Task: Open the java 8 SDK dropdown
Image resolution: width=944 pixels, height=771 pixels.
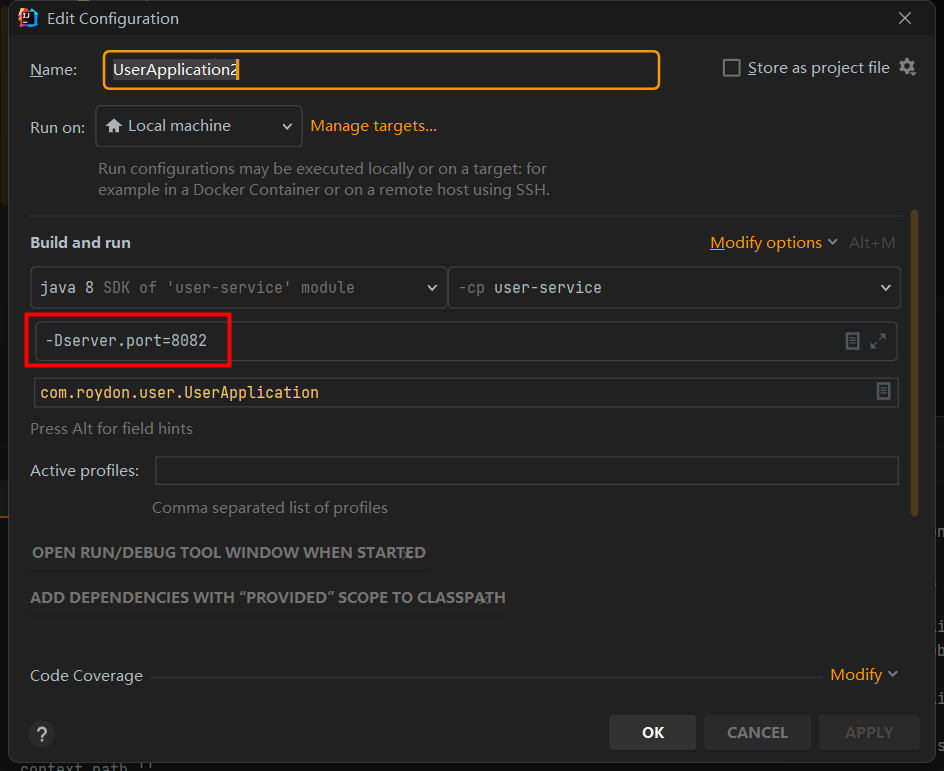Action: [x=238, y=288]
